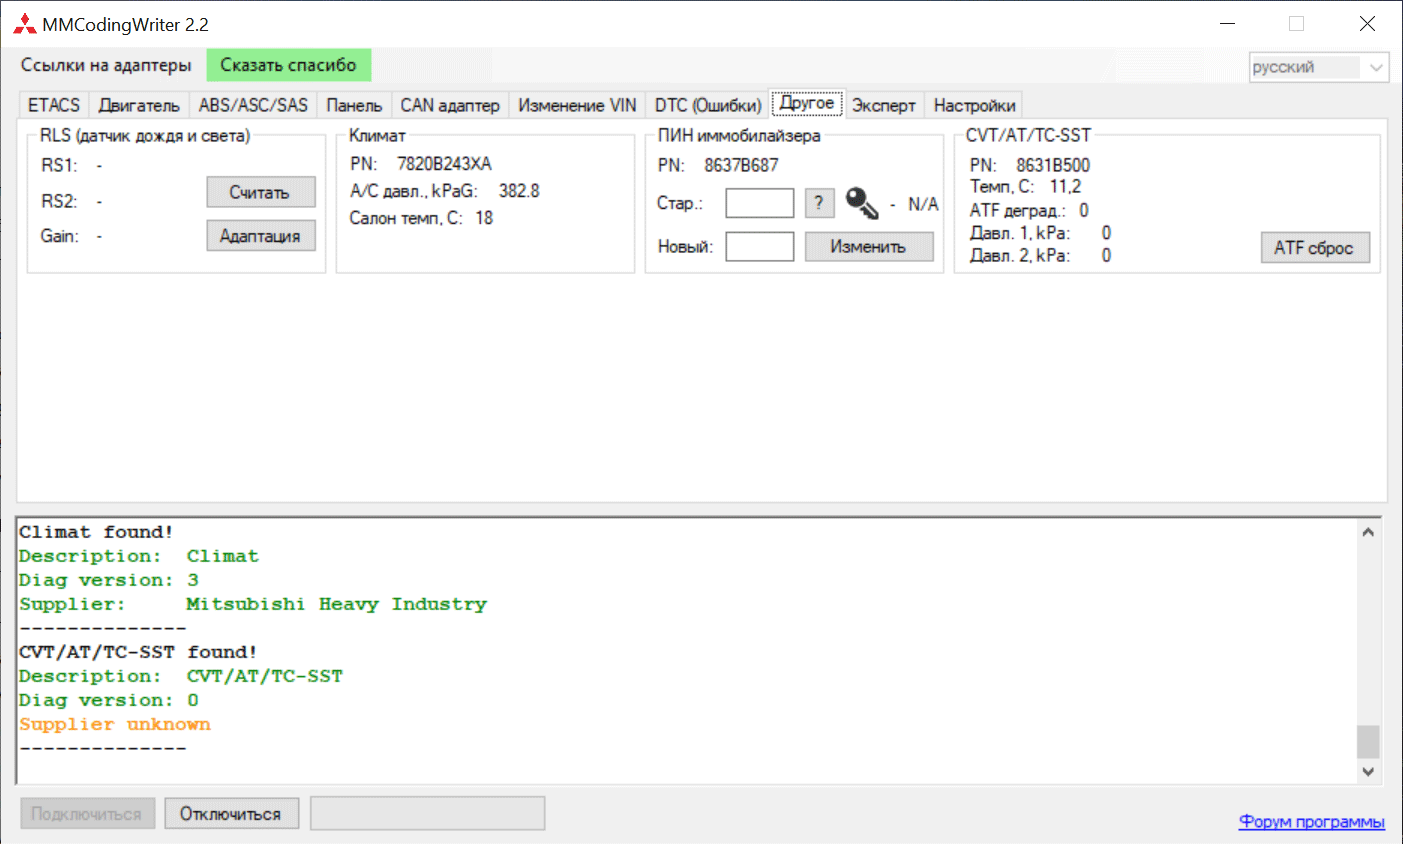The height and width of the screenshot is (844, 1403).
Task: Click the Ссылки на адаптеры menu item
Action: [x=106, y=65]
